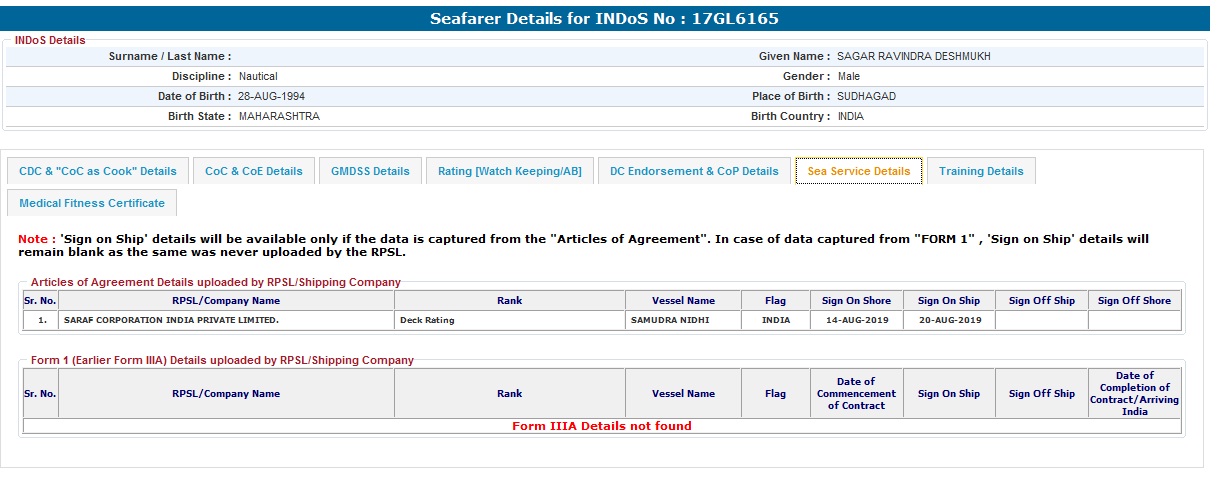Switch to the Training Details tab
The width and height of the screenshot is (1226, 477).
981,171
